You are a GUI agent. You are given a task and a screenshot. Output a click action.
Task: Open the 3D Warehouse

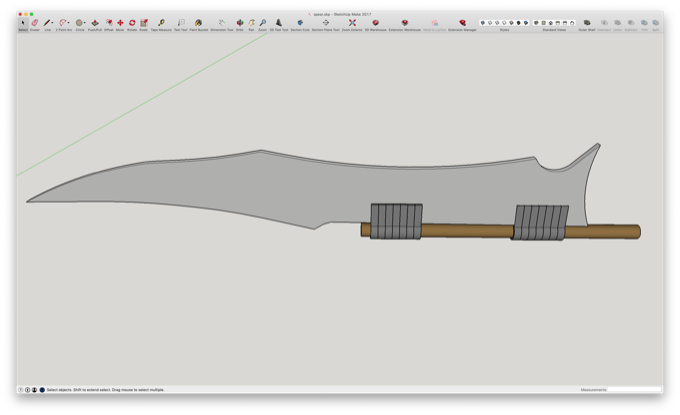pyautogui.click(x=376, y=23)
